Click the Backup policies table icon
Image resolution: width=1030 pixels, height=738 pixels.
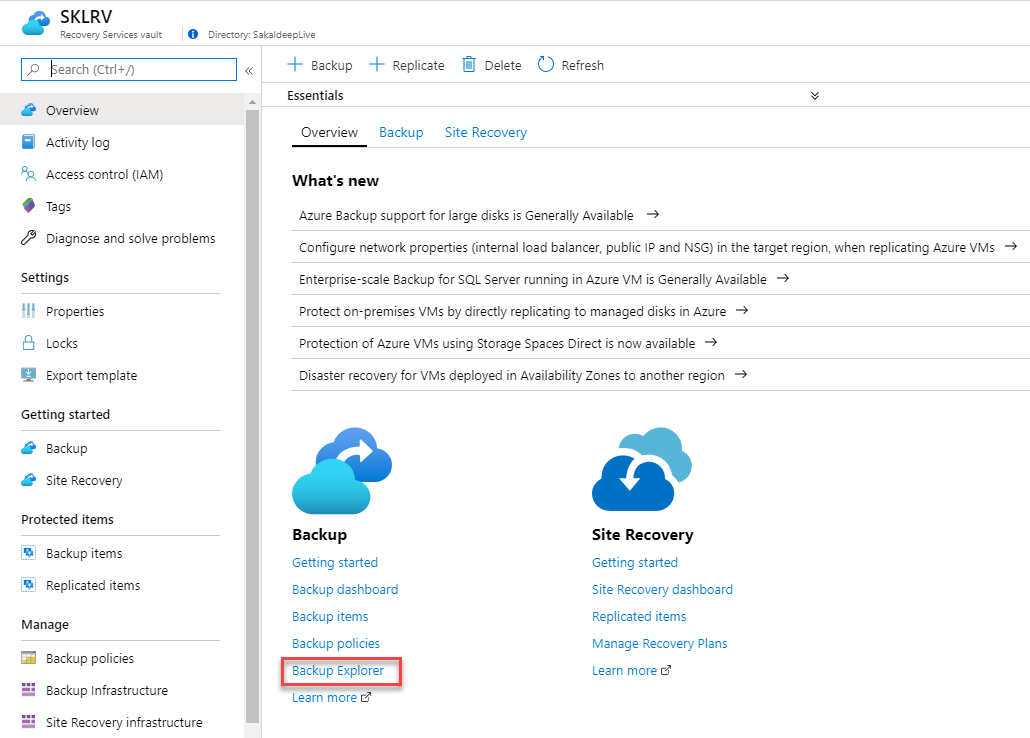click(28, 658)
